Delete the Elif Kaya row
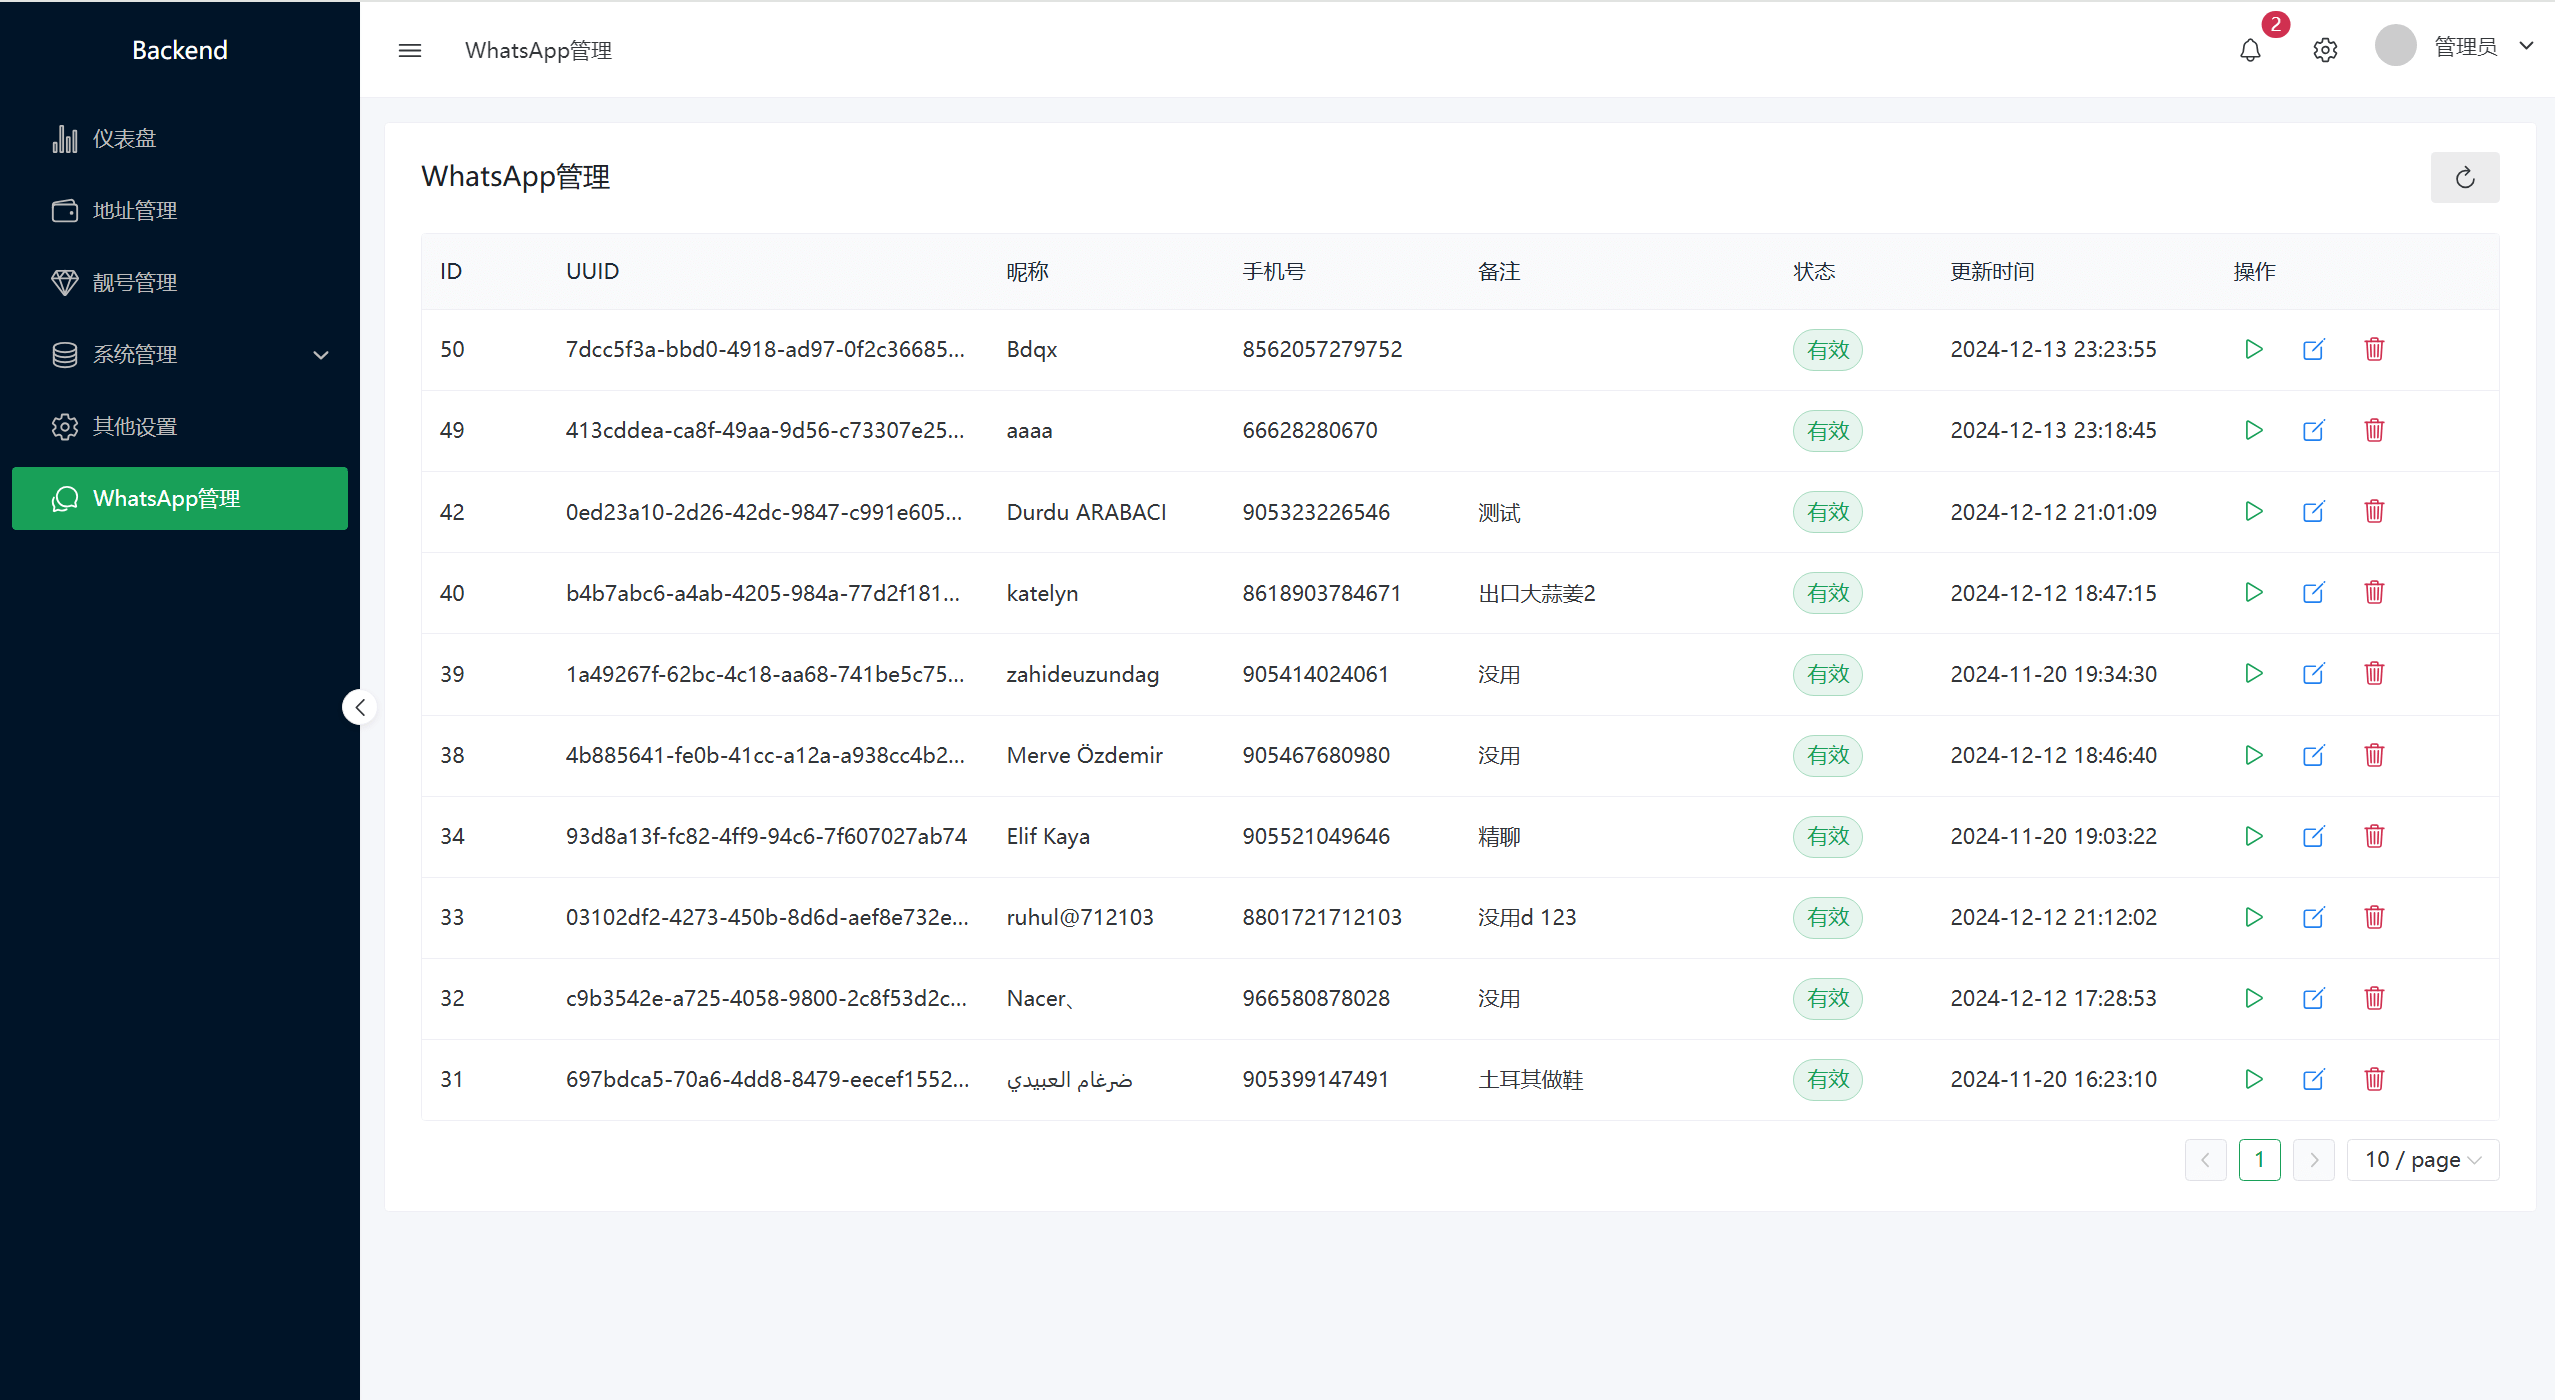This screenshot has width=2555, height=1400. (2374, 836)
